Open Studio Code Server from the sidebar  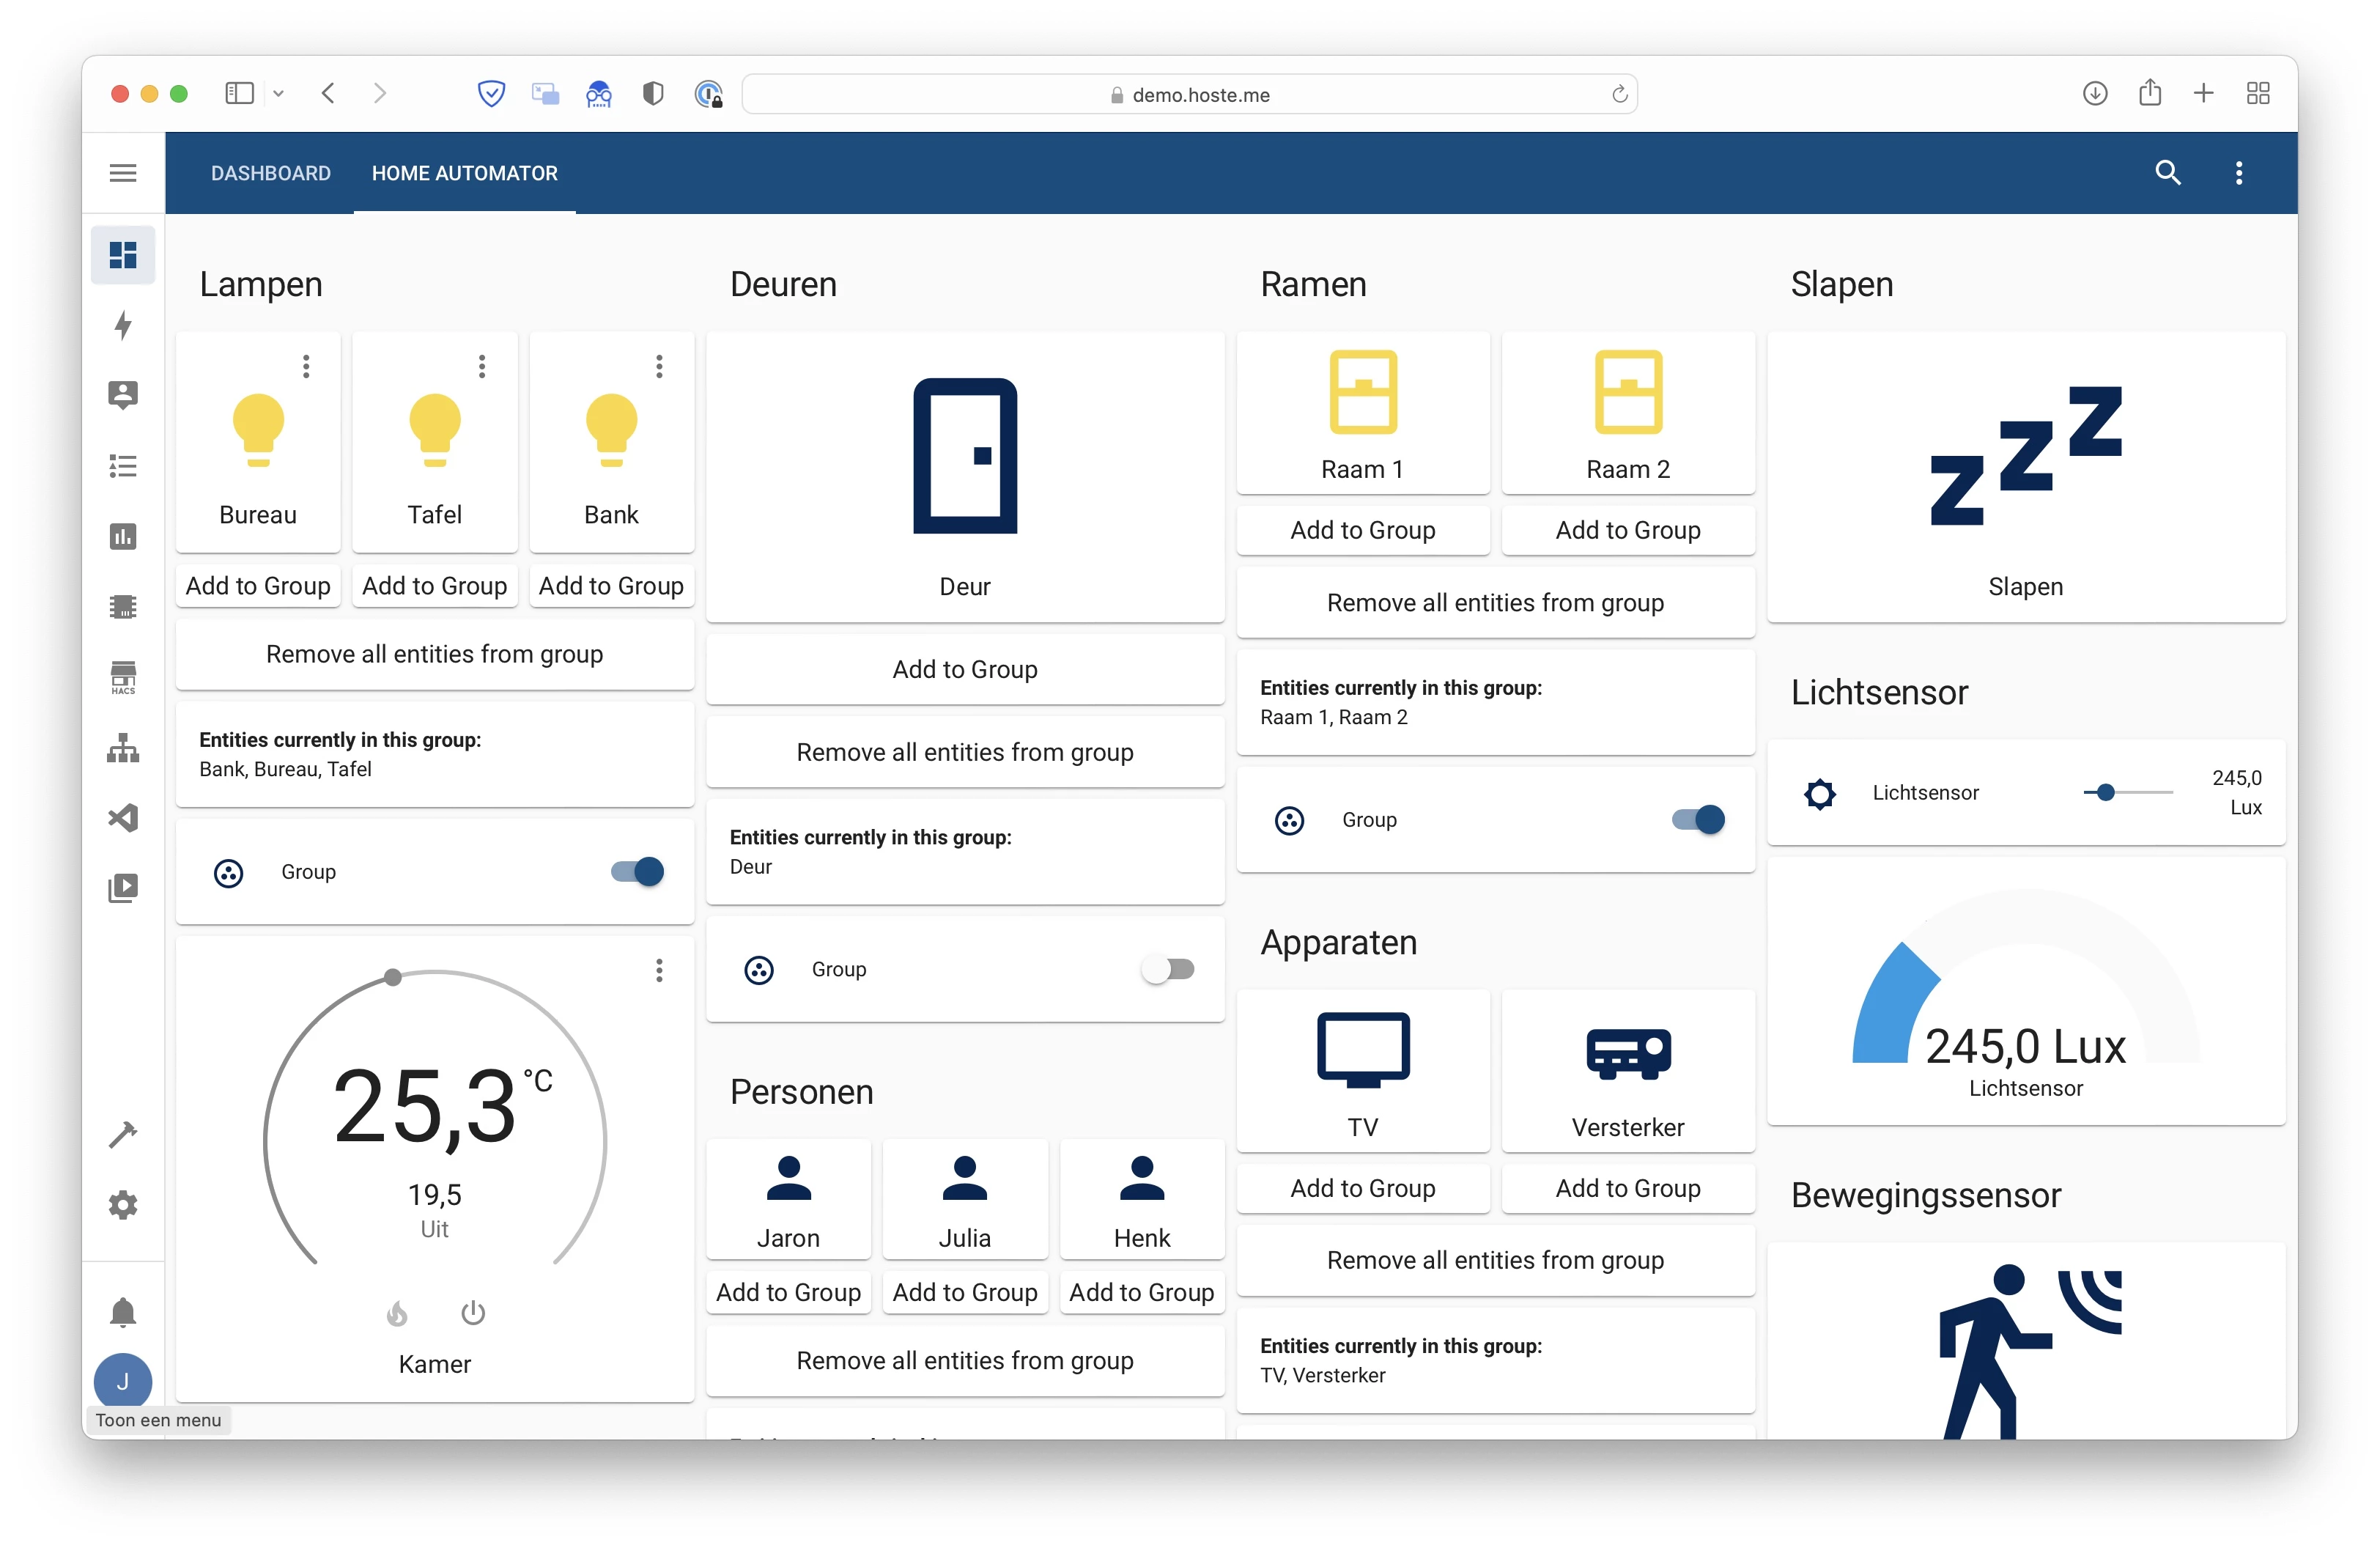point(123,818)
